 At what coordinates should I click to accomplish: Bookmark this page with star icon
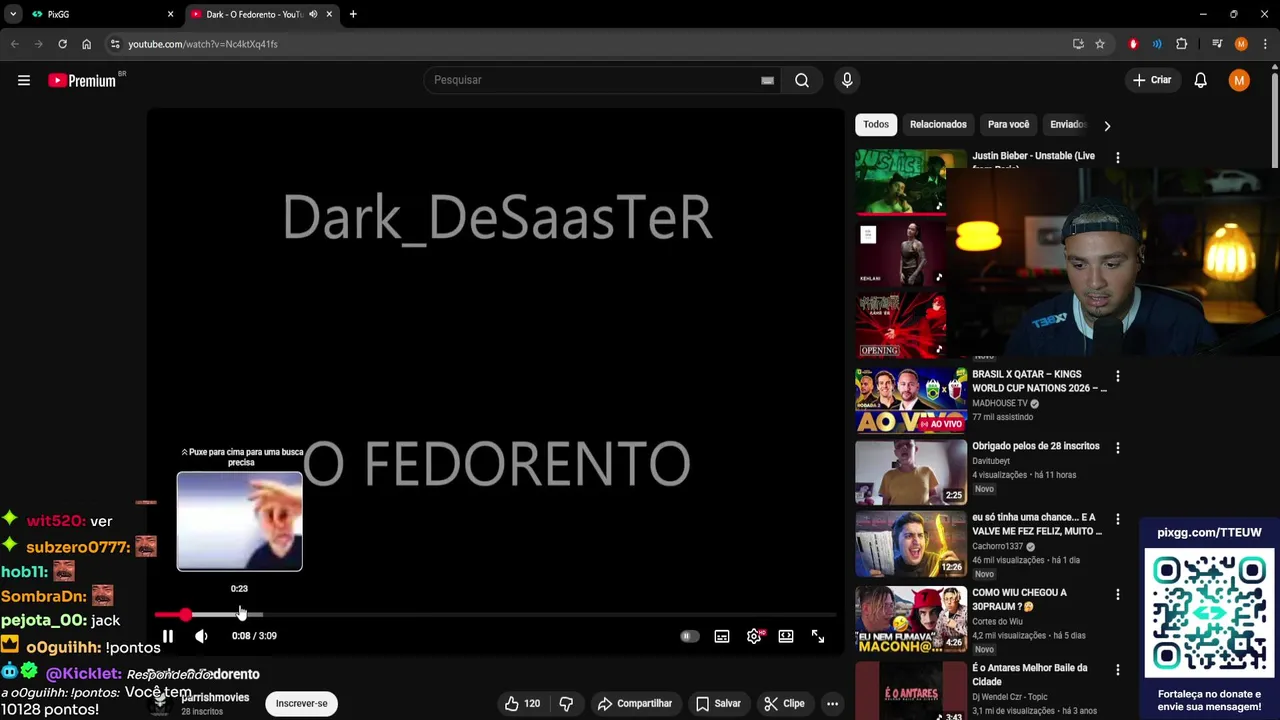(x=1100, y=44)
